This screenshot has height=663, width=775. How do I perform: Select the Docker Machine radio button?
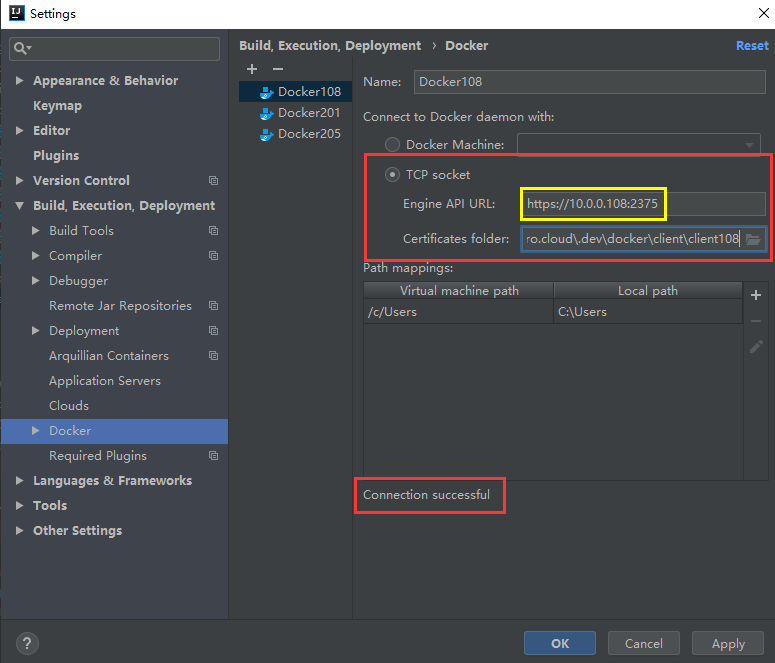[x=392, y=145]
